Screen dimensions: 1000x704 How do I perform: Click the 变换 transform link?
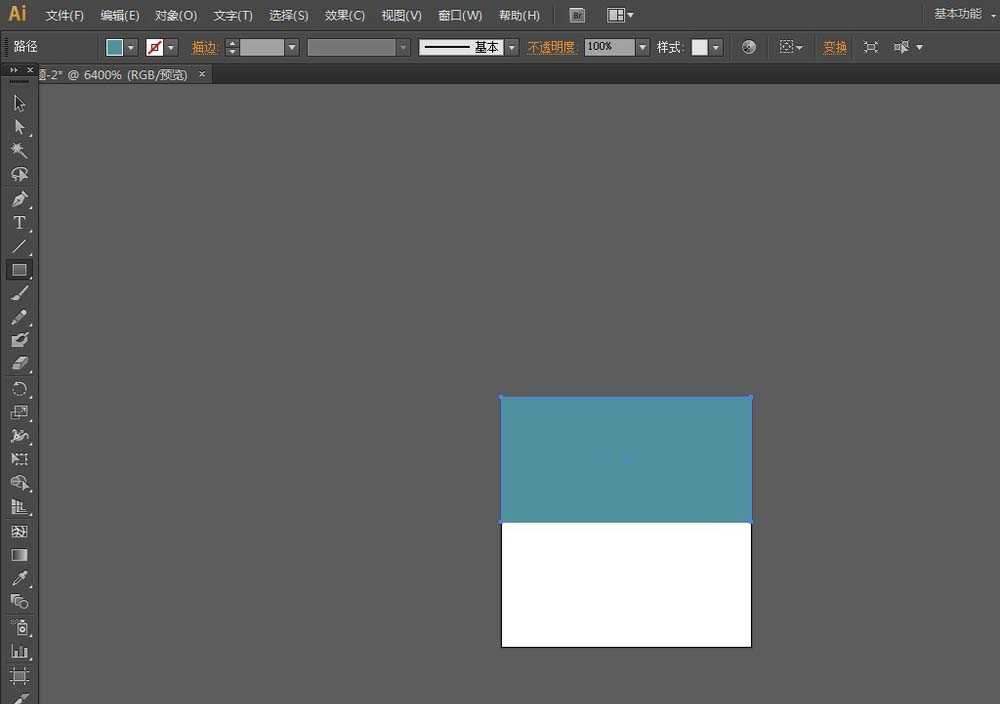(x=835, y=48)
